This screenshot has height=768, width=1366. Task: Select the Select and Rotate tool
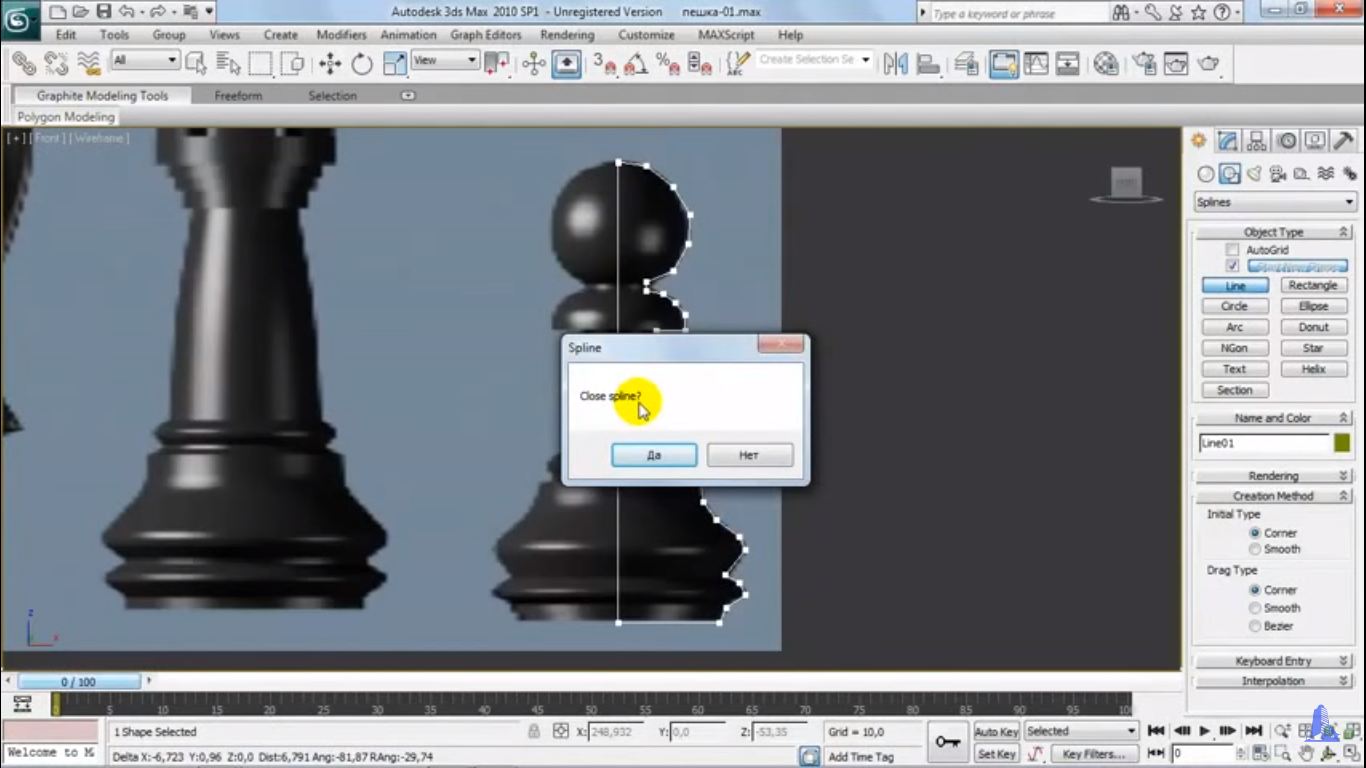[362, 64]
